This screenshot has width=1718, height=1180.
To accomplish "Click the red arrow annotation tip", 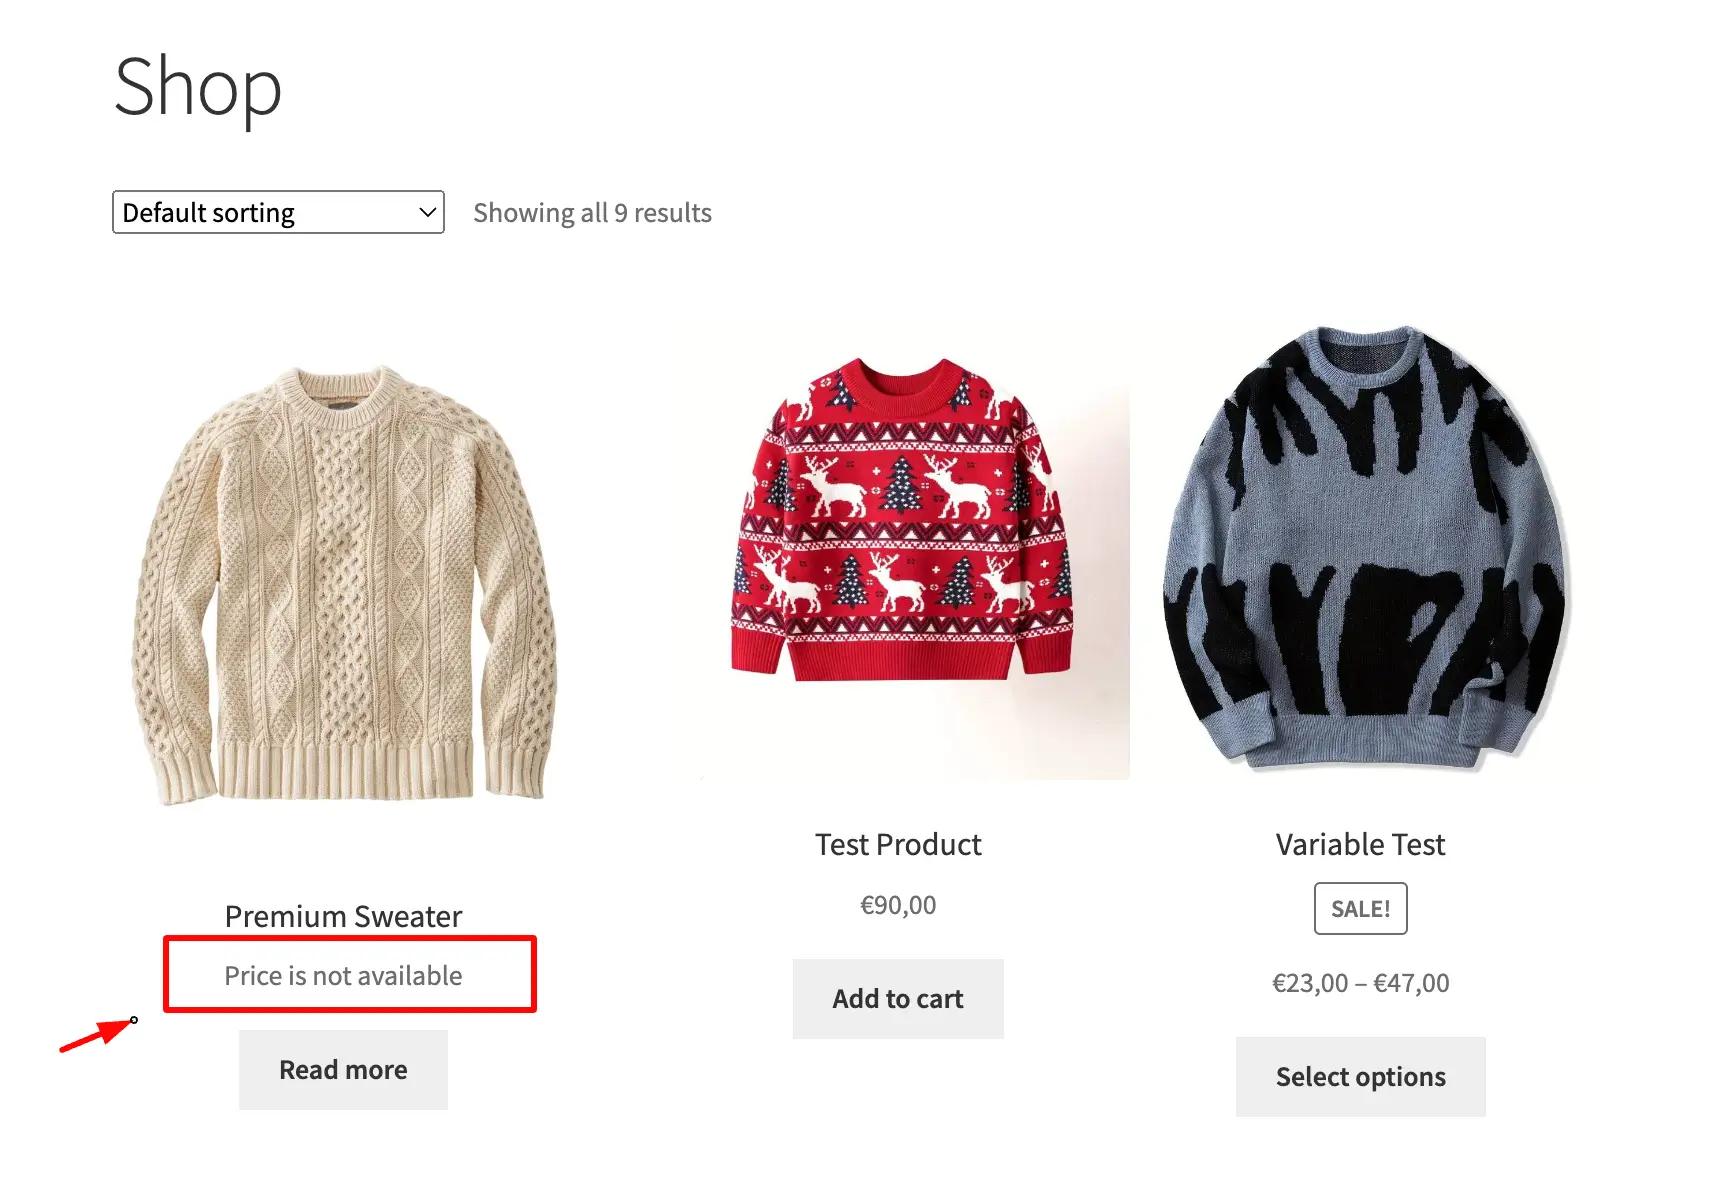I will pyautogui.click(x=132, y=1021).
